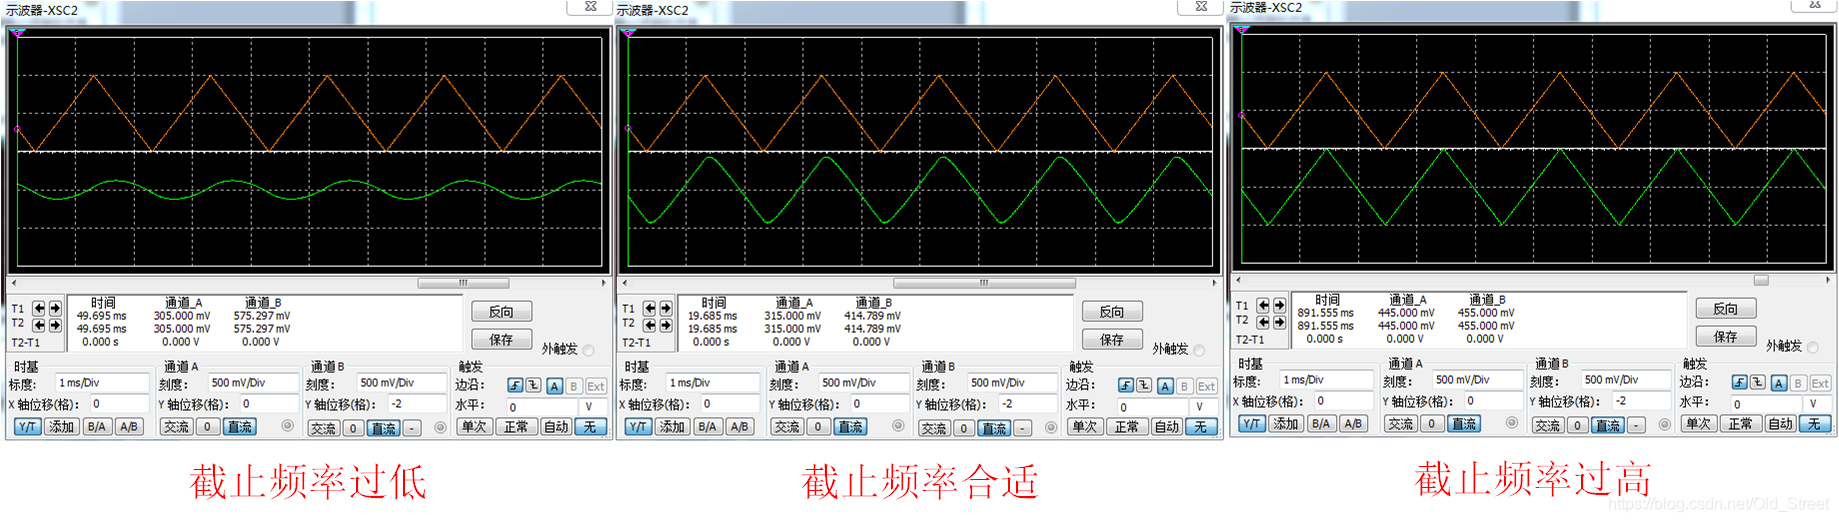The height and width of the screenshot is (522, 1839).
Task: Click 保存 button in middle oscilloscope
Action: [x=1112, y=340]
